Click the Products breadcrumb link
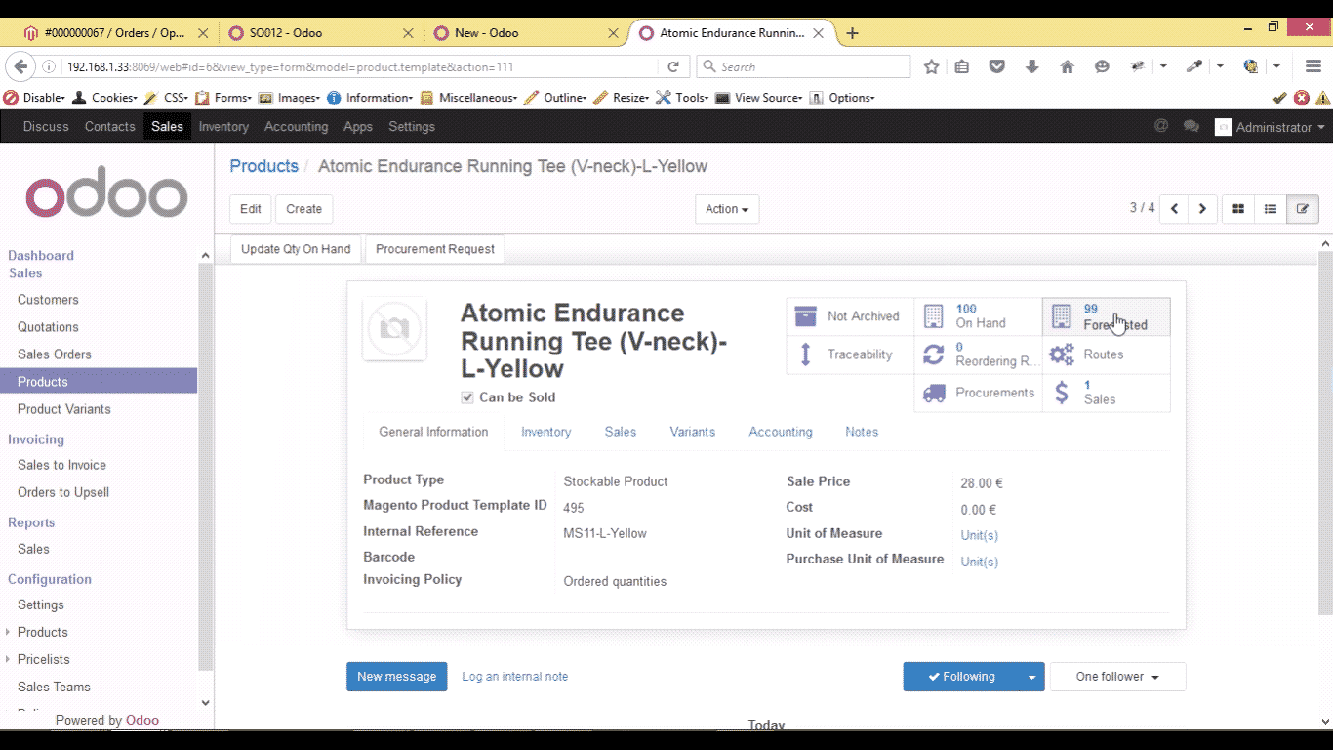 tap(264, 166)
